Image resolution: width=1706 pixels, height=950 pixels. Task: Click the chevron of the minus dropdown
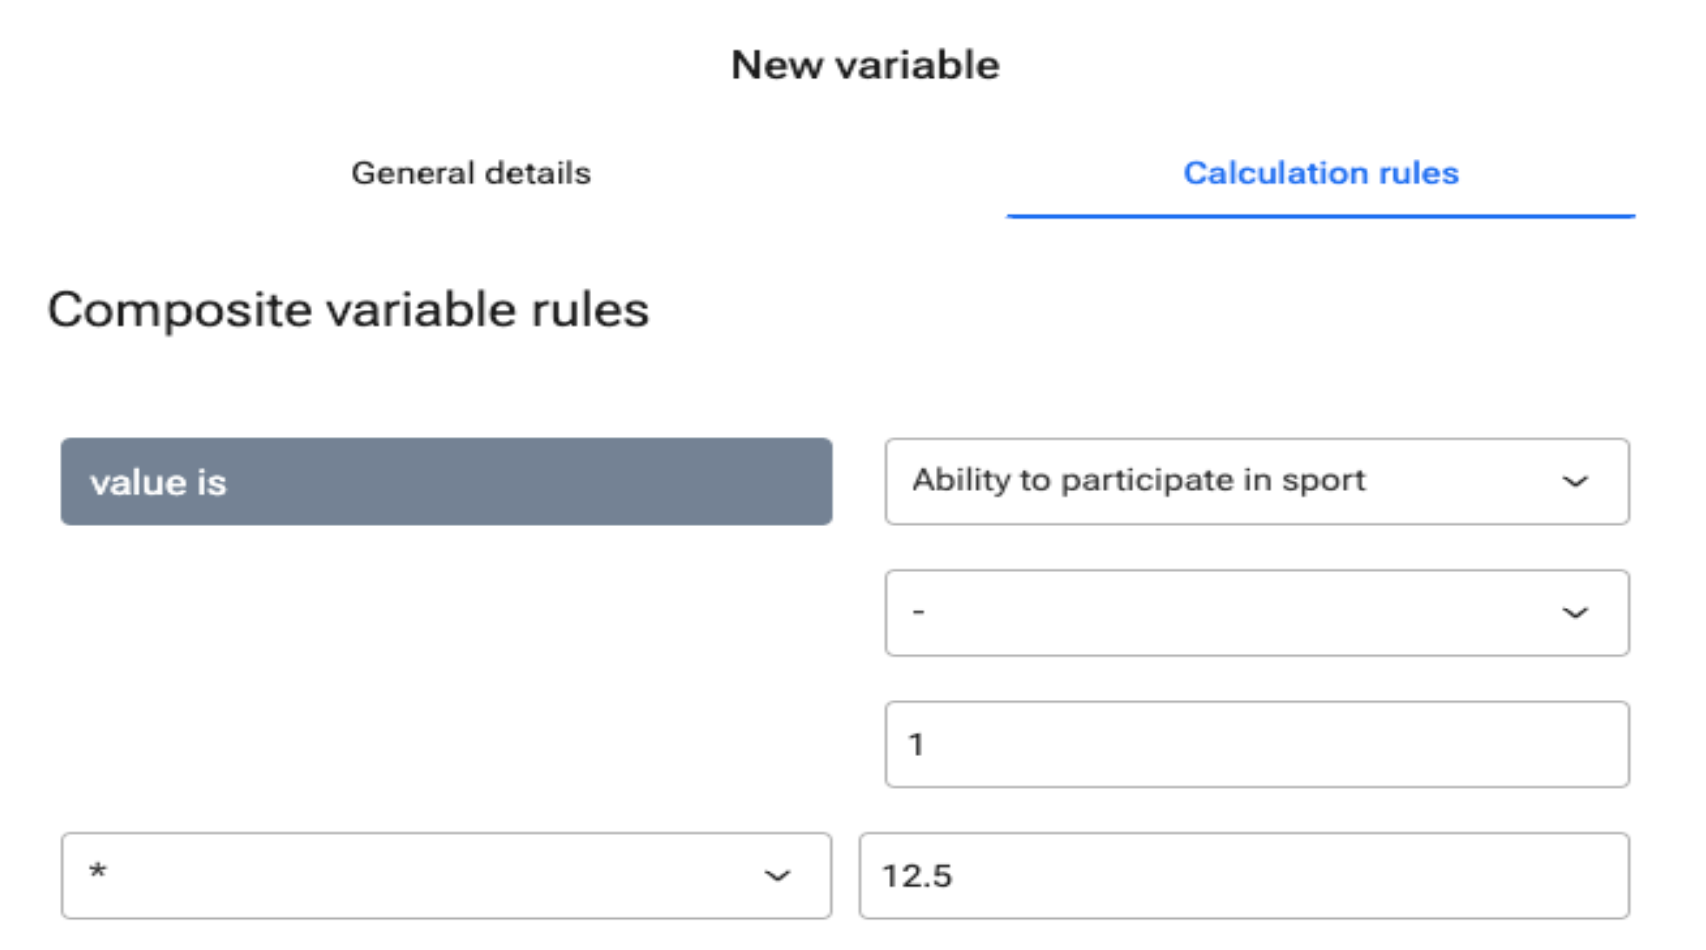click(1575, 613)
